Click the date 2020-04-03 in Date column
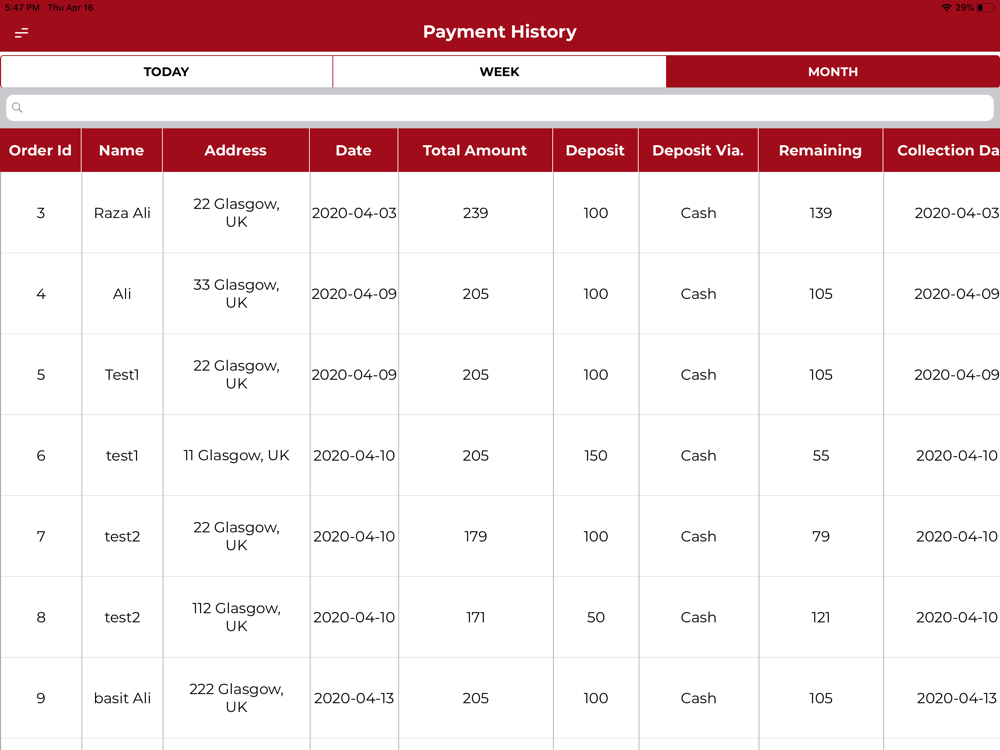The width and height of the screenshot is (1000, 750). click(354, 213)
